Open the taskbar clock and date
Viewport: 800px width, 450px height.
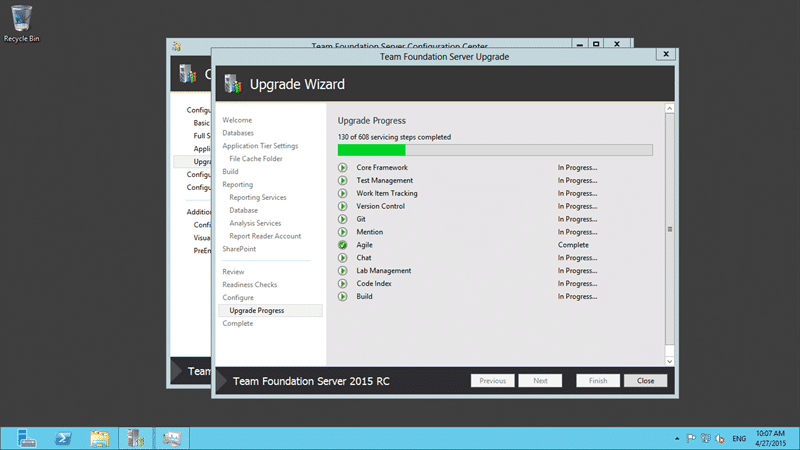tap(770, 438)
